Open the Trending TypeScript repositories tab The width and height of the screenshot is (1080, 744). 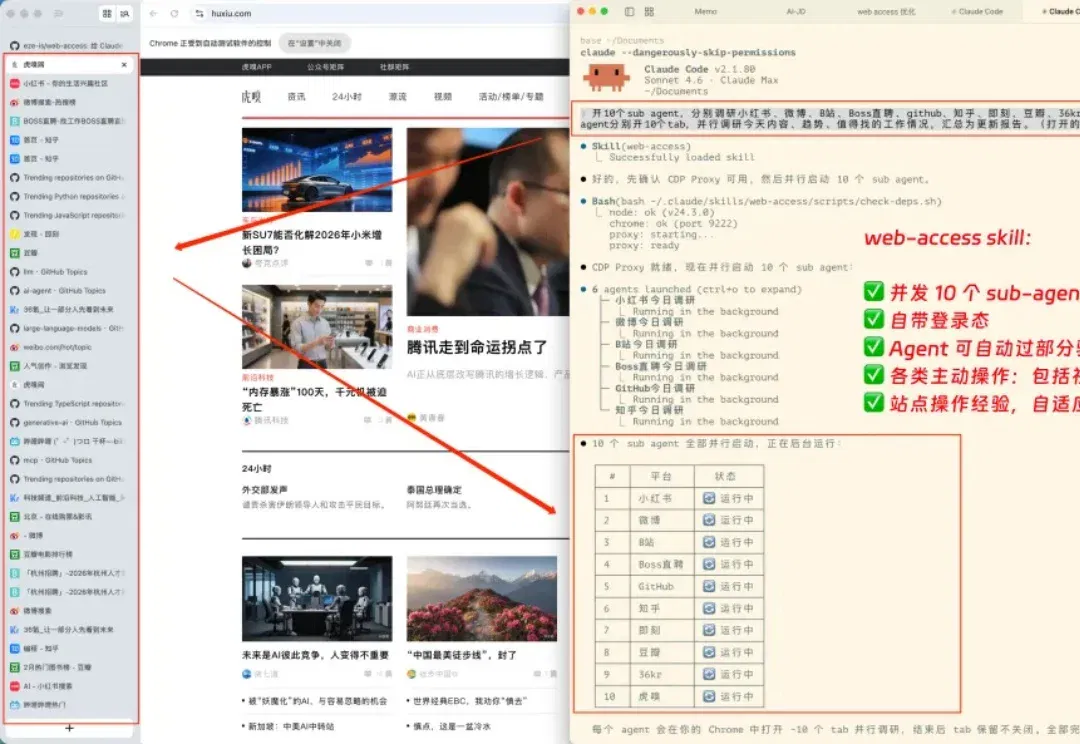pyautogui.click(x=67, y=404)
